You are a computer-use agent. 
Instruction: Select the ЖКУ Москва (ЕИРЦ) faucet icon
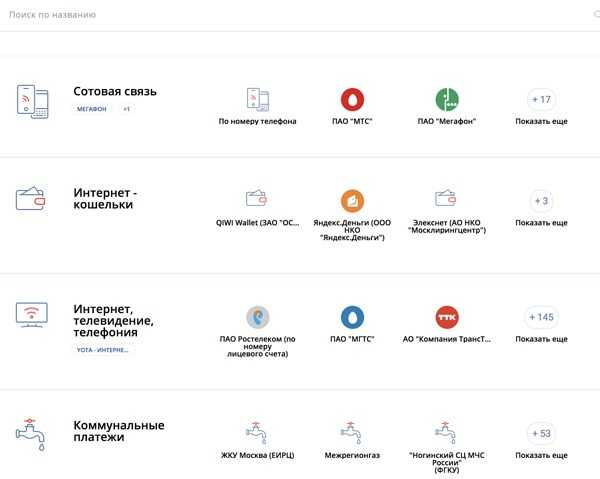[x=256, y=433]
